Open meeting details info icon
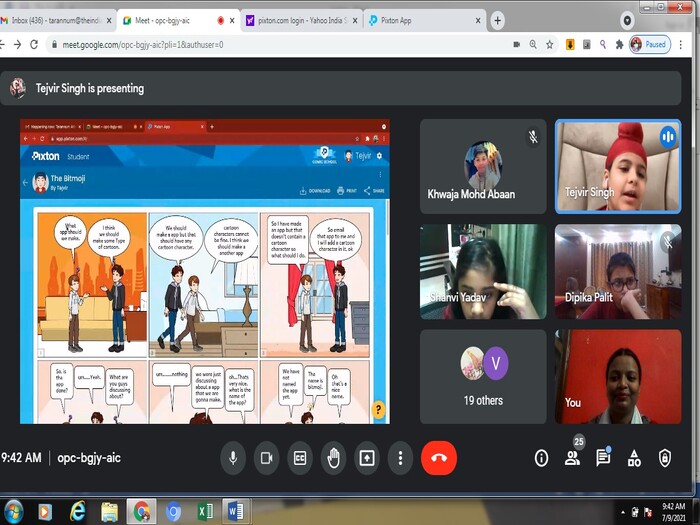Screen dimensions: 700x525 [542, 458]
